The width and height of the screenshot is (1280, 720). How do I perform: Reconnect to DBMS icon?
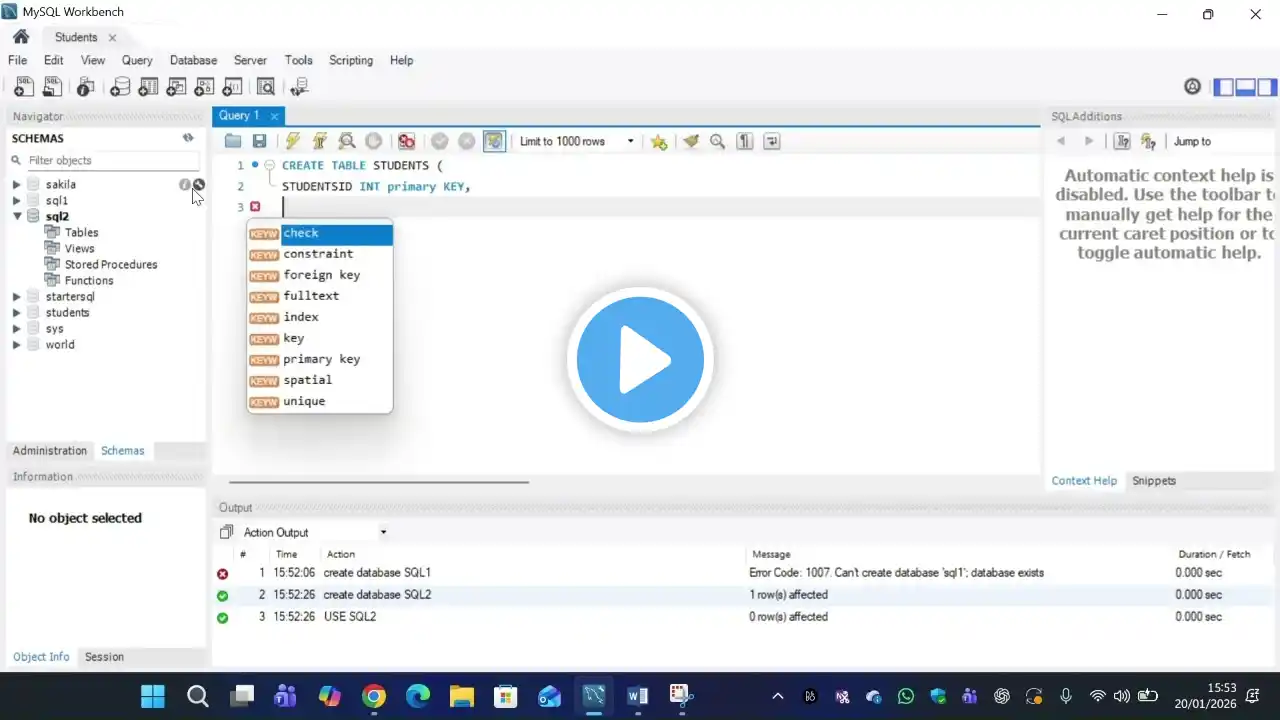(299, 87)
